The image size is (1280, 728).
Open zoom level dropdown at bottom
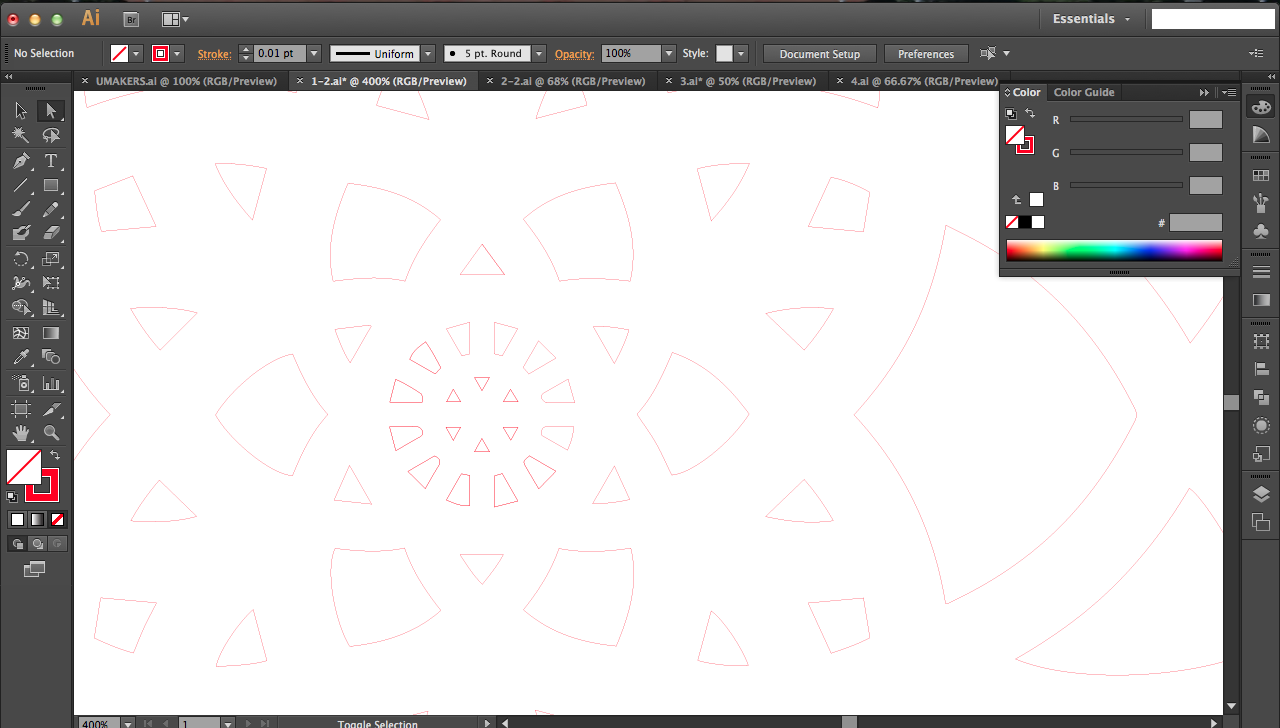127,723
